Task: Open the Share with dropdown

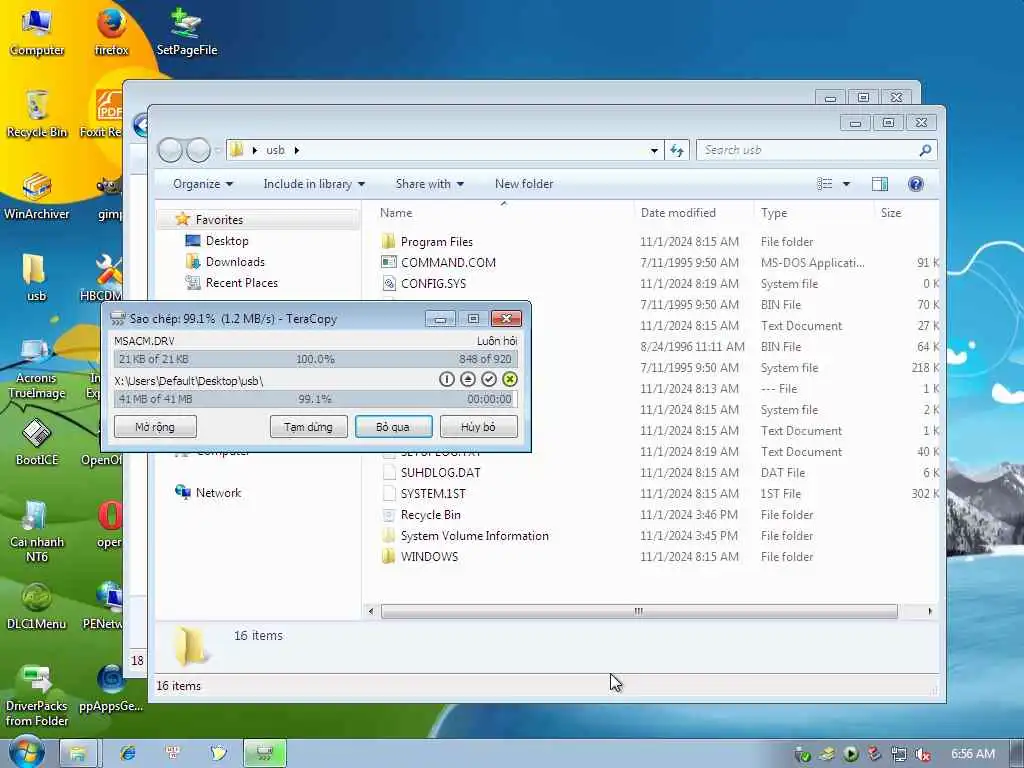Action: [430, 184]
